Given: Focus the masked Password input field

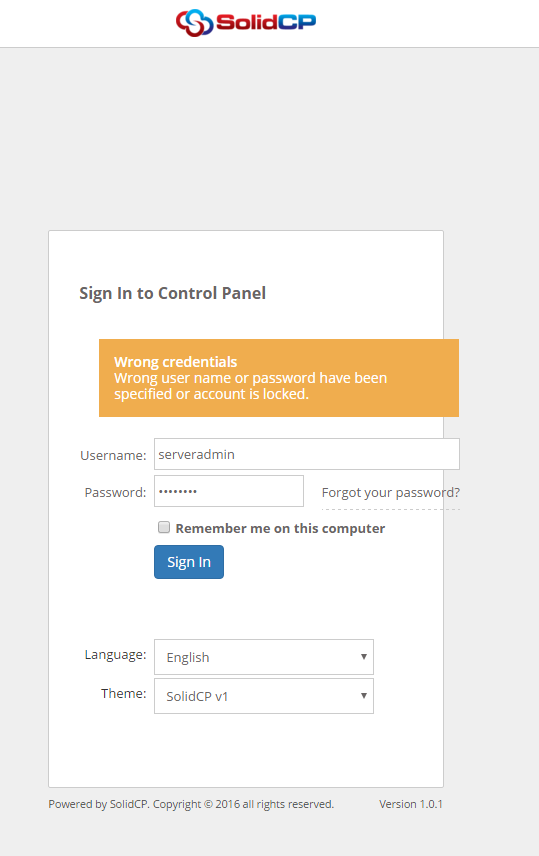Looking at the screenshot, I should (229, 491).
